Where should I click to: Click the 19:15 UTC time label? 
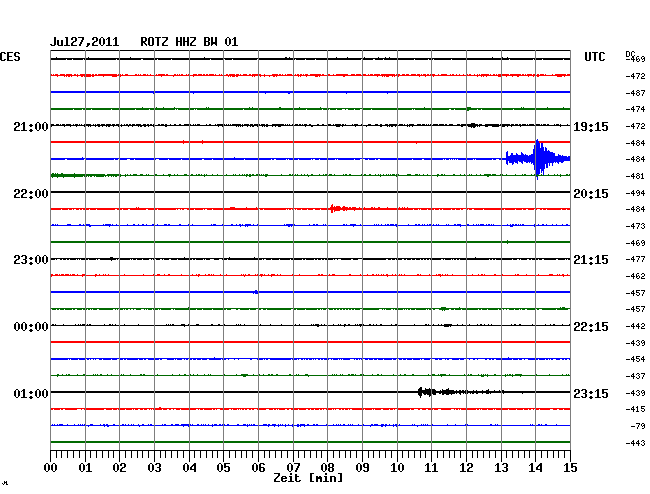pyautogui.click(x=591, y=127)
